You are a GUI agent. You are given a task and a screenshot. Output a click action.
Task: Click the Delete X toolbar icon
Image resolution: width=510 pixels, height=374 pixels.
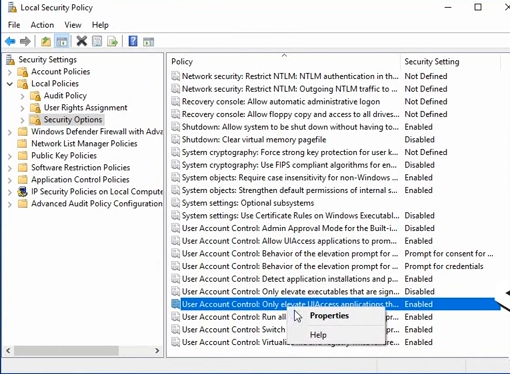82,41
